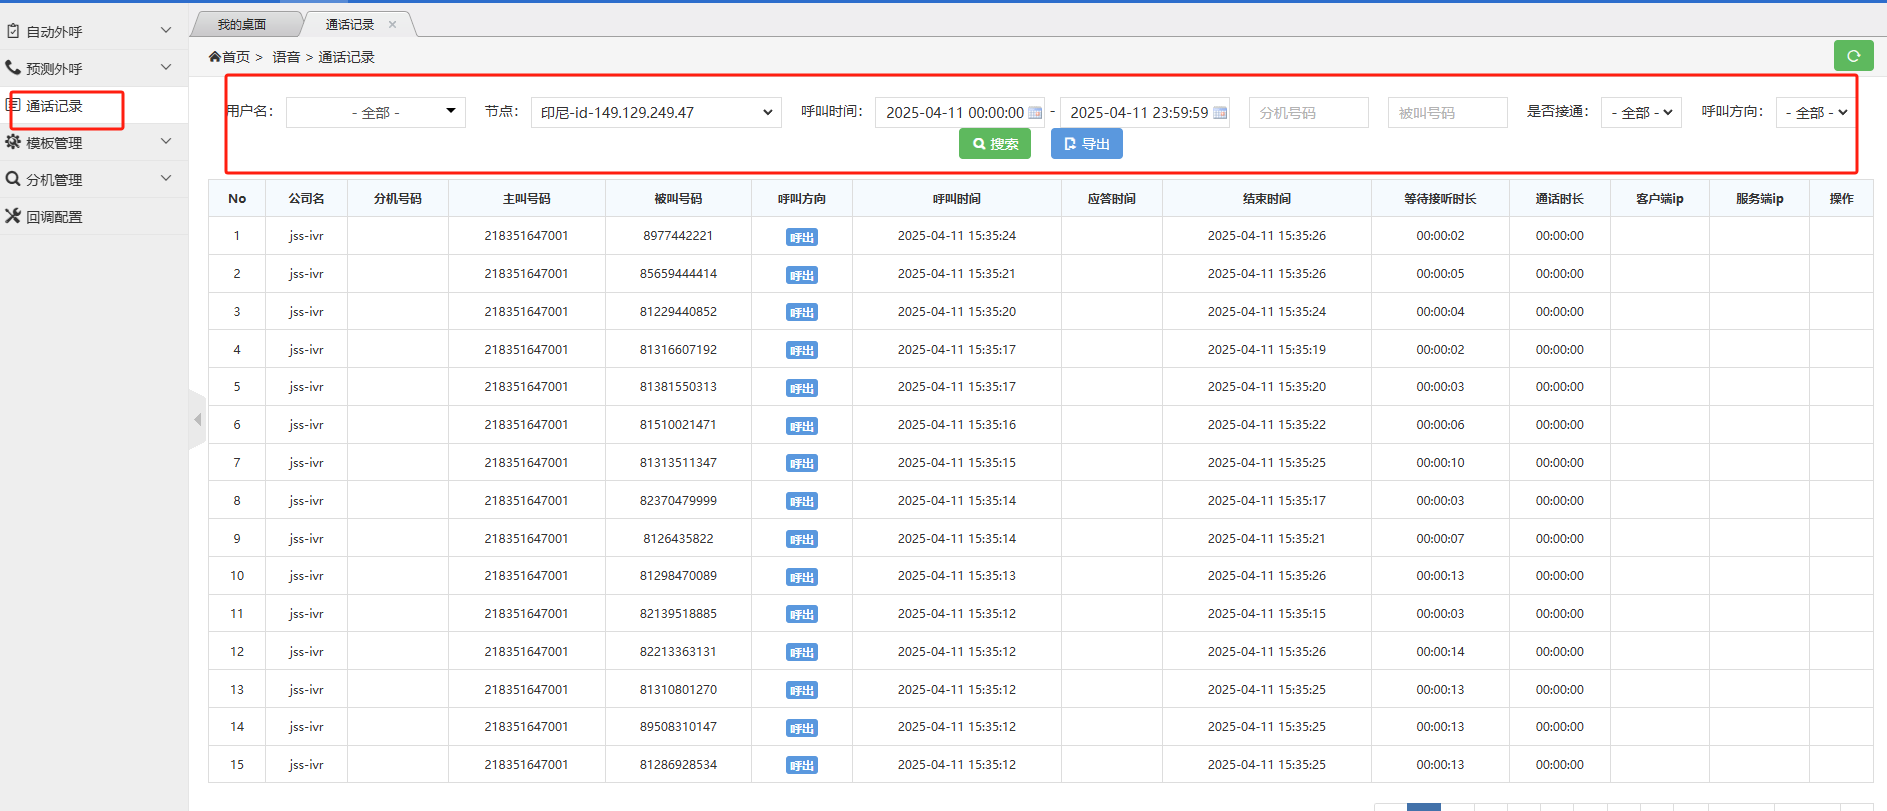The height and width of the screenshot is (811, 1887).
Task: Click the 呼出 badge in row 1
Action: click(x=801, y=237)
